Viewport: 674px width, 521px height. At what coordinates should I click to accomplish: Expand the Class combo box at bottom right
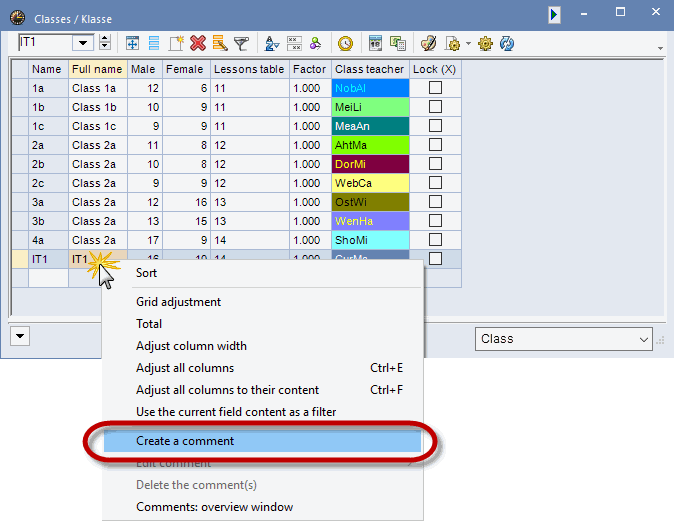(643, 339)
